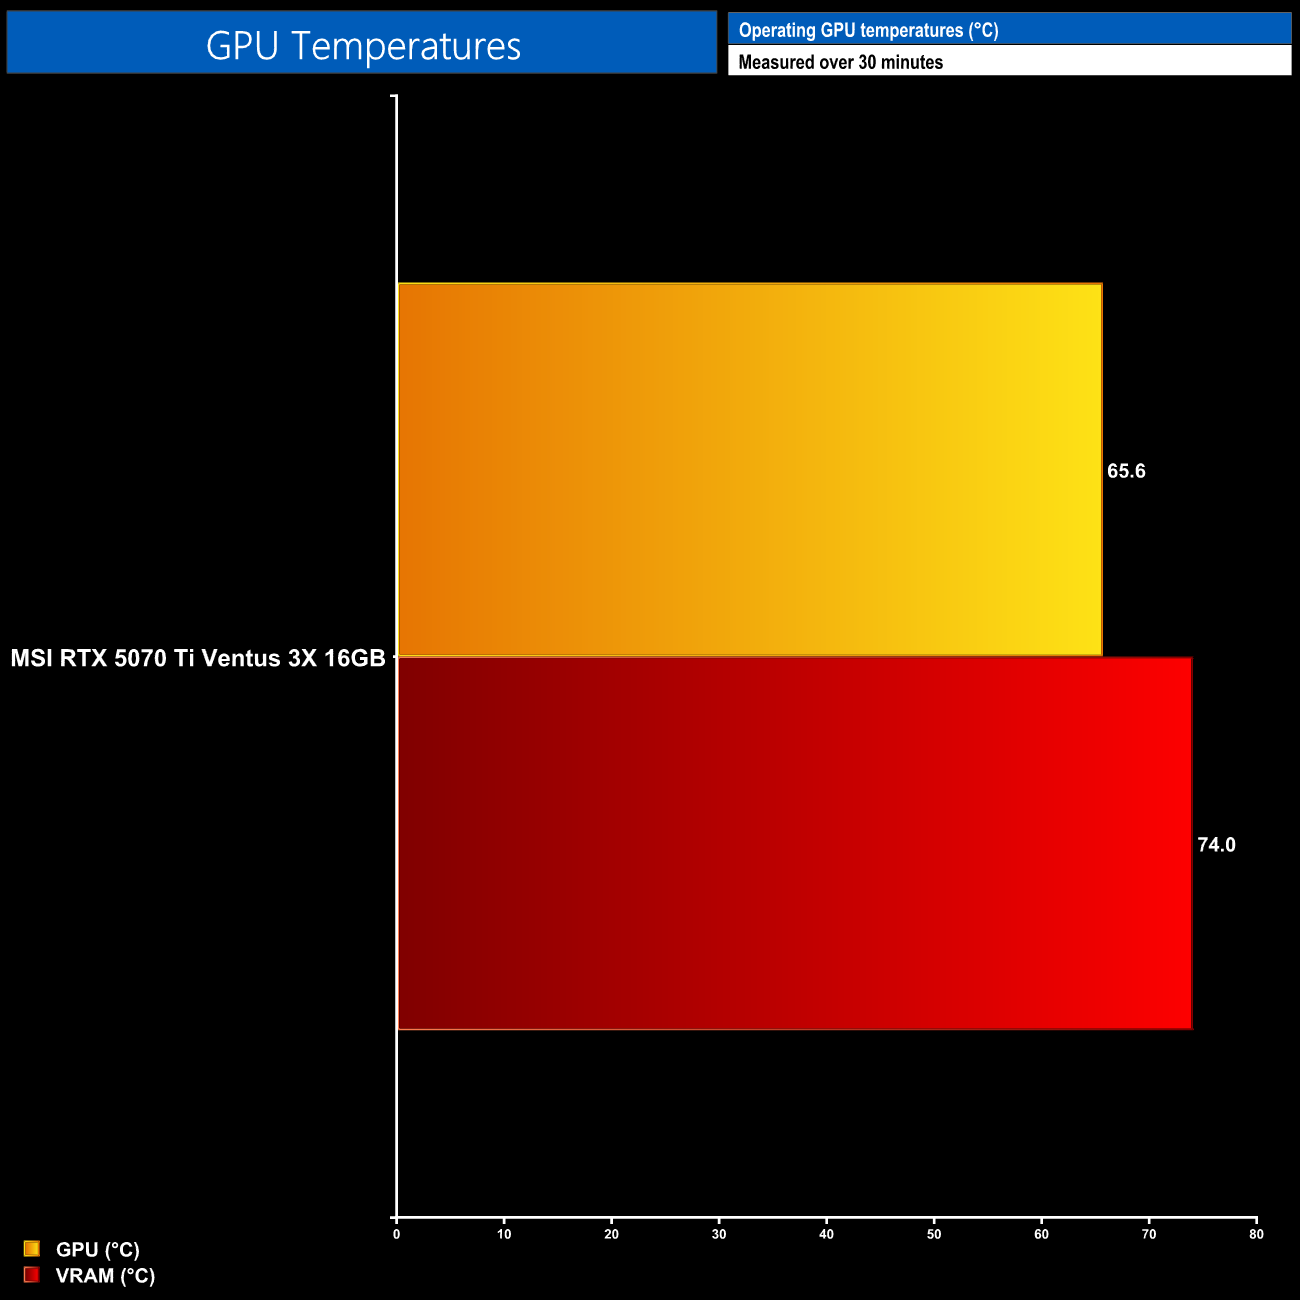Click the 74.0 data value label
Screen dimensions: 1300x1300
click(1216, 845)
